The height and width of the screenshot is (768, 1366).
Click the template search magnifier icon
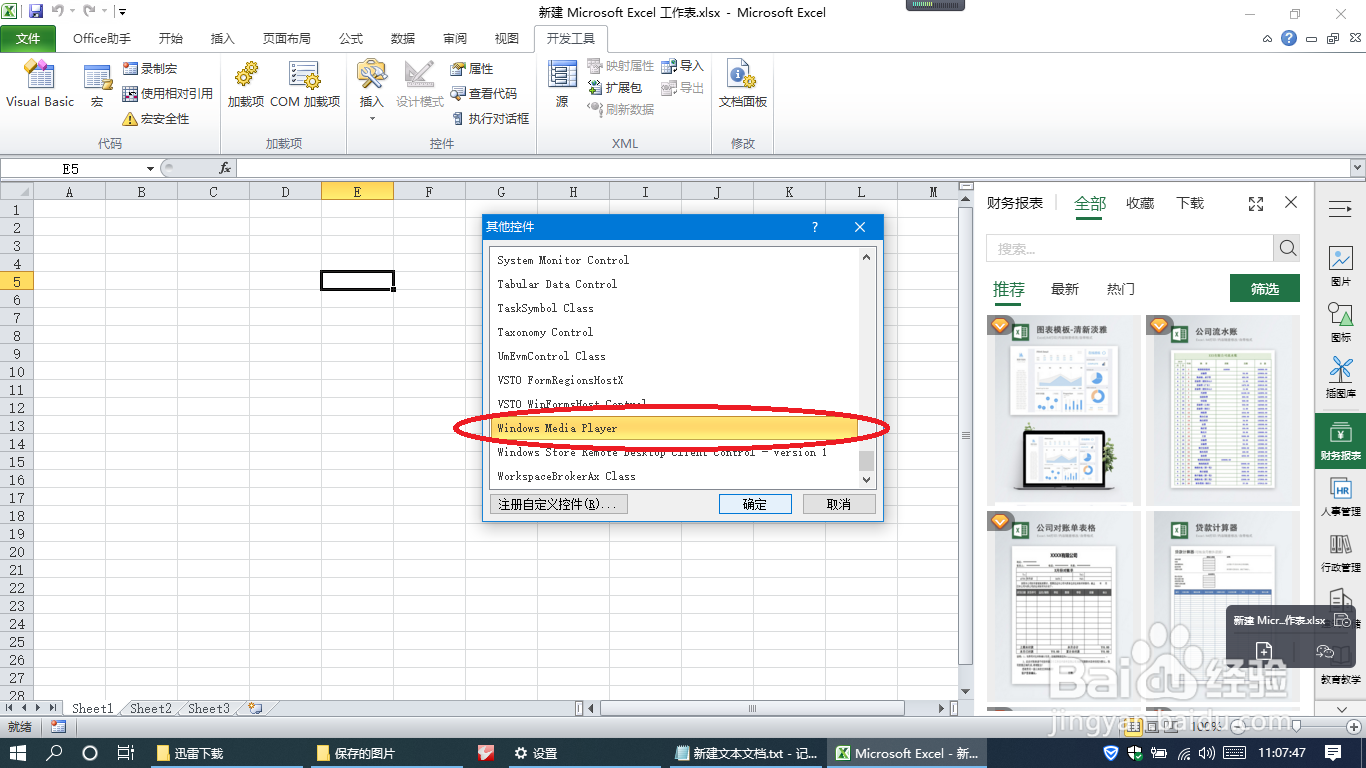[1287, 248]
